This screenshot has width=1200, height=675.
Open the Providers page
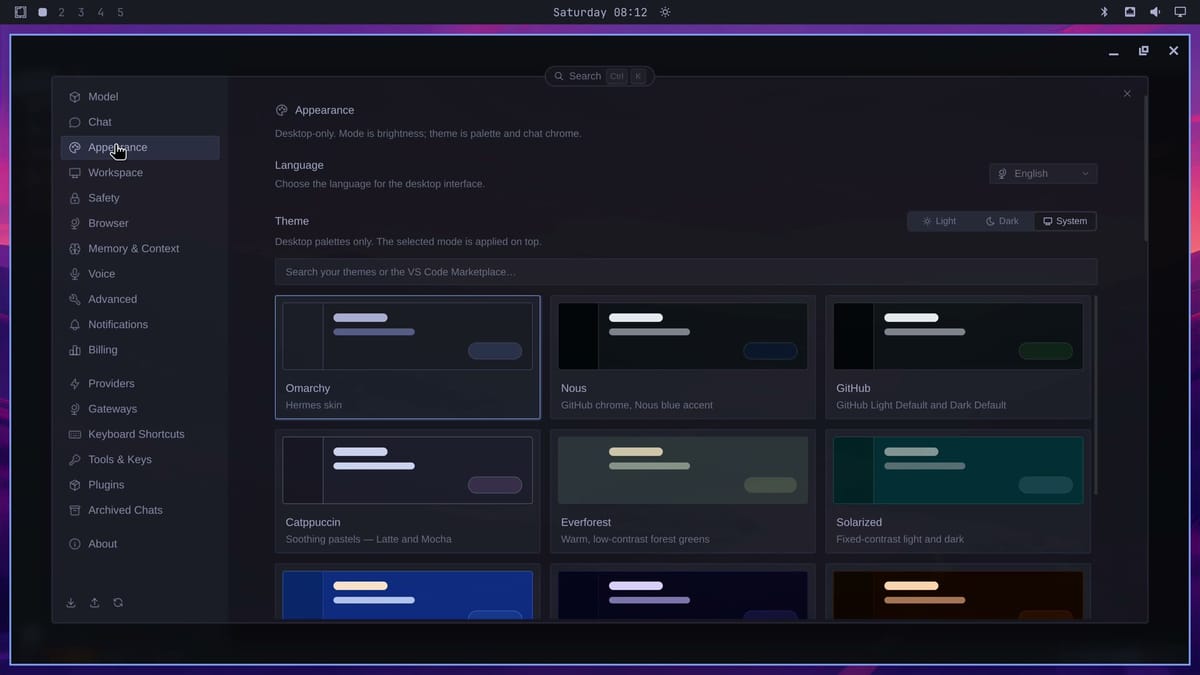coord(140,384)
